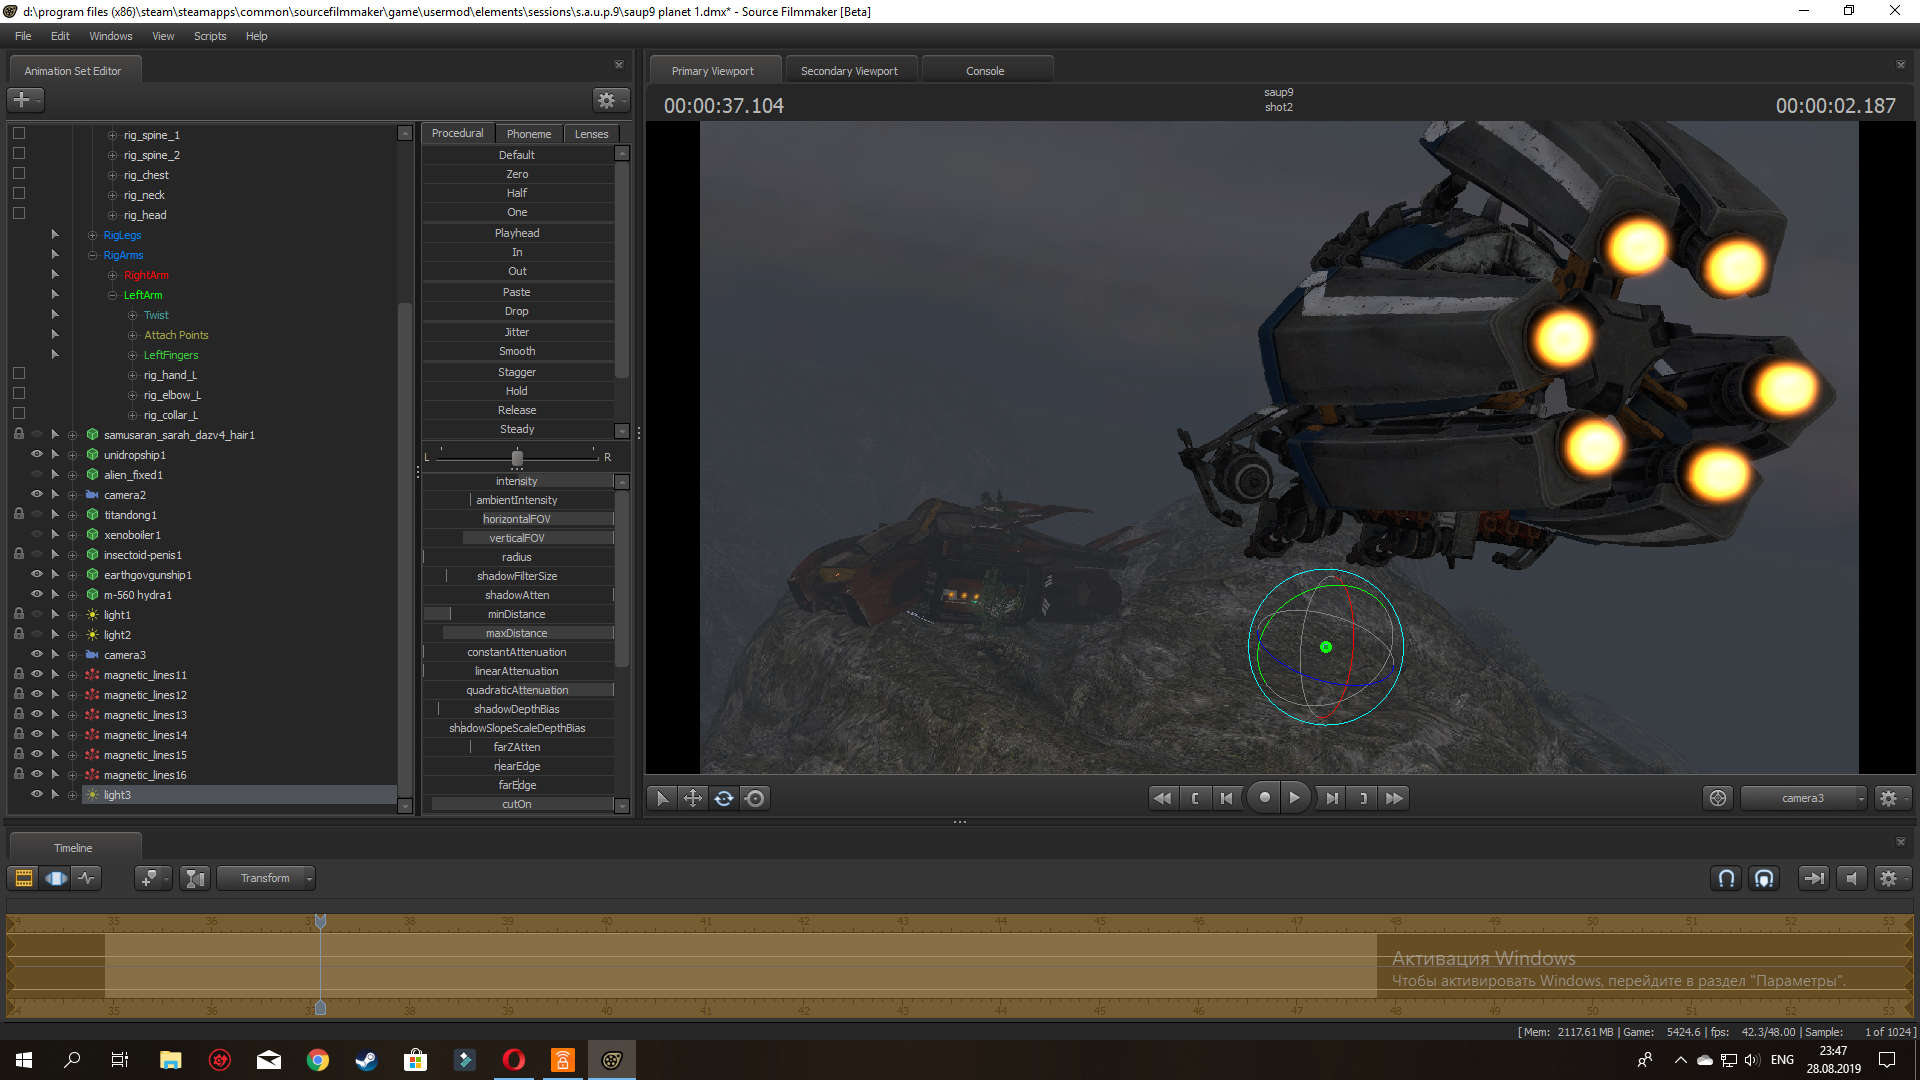Expand camera3 tree node
The image size is (1920, 1080).
(x=72, y=655)
